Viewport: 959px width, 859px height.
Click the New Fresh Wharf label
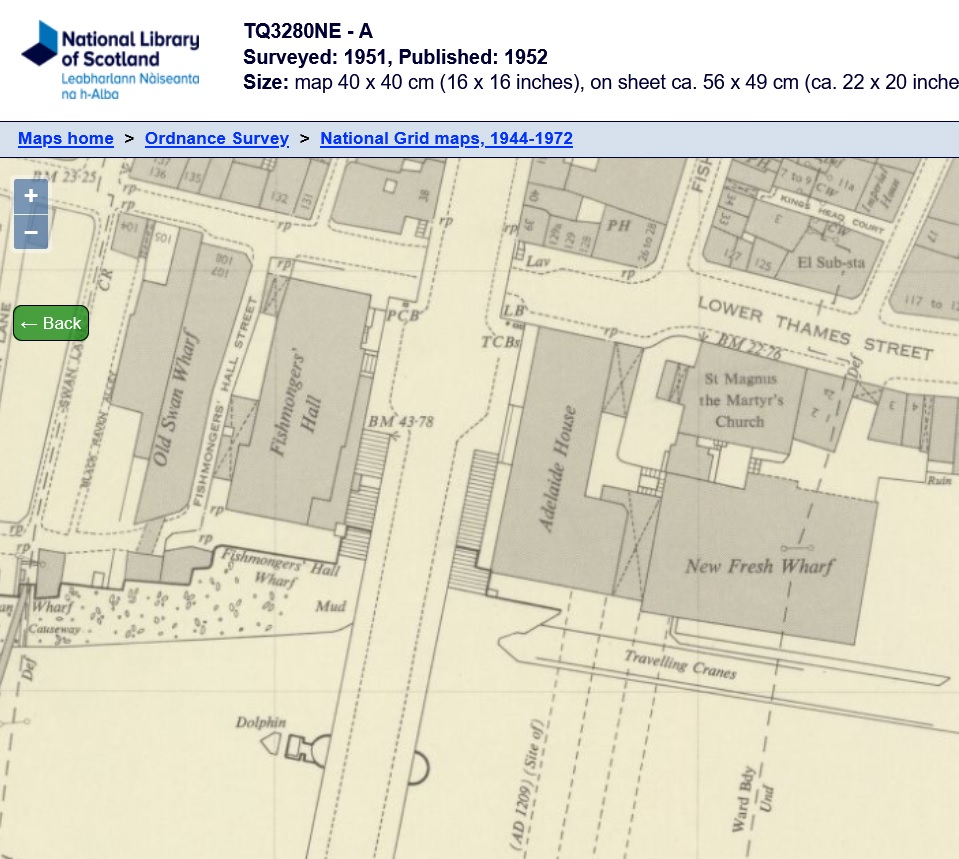(x=759, y=566)
